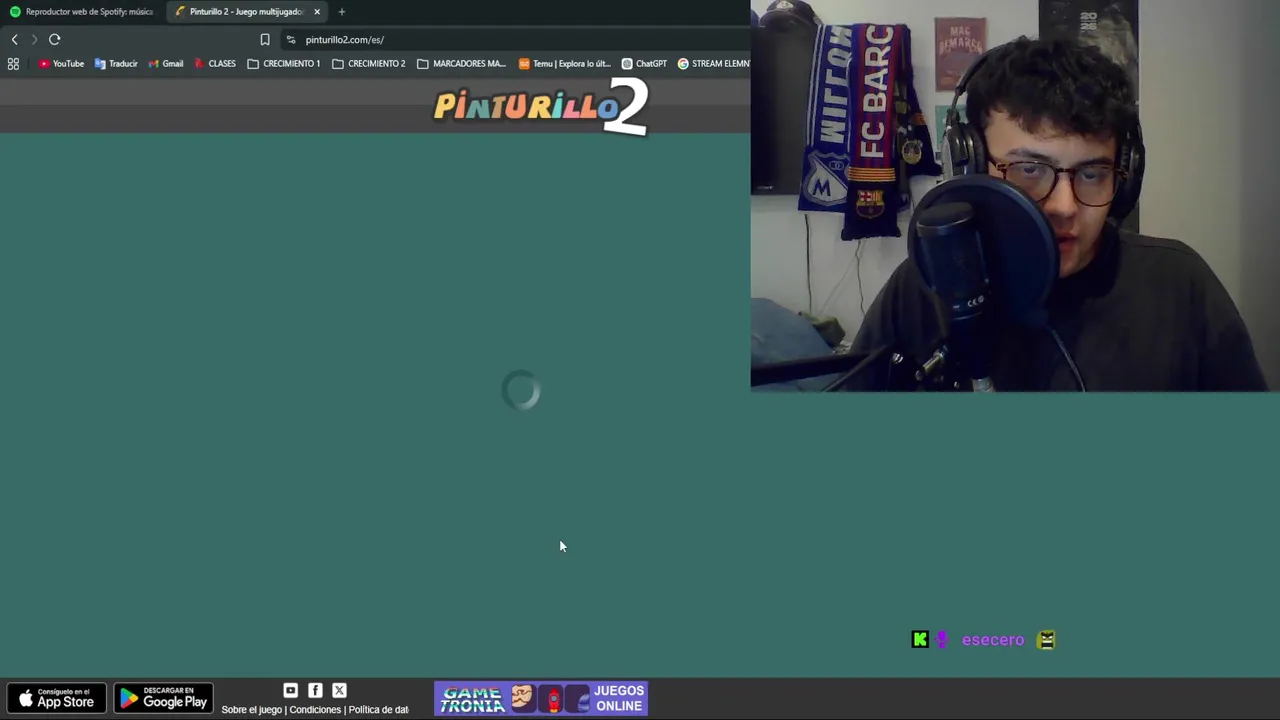Image resolution: width=1280 pixels, height=720 pixels.
Task: Open the Política de datos link
Action: [378, 710]
